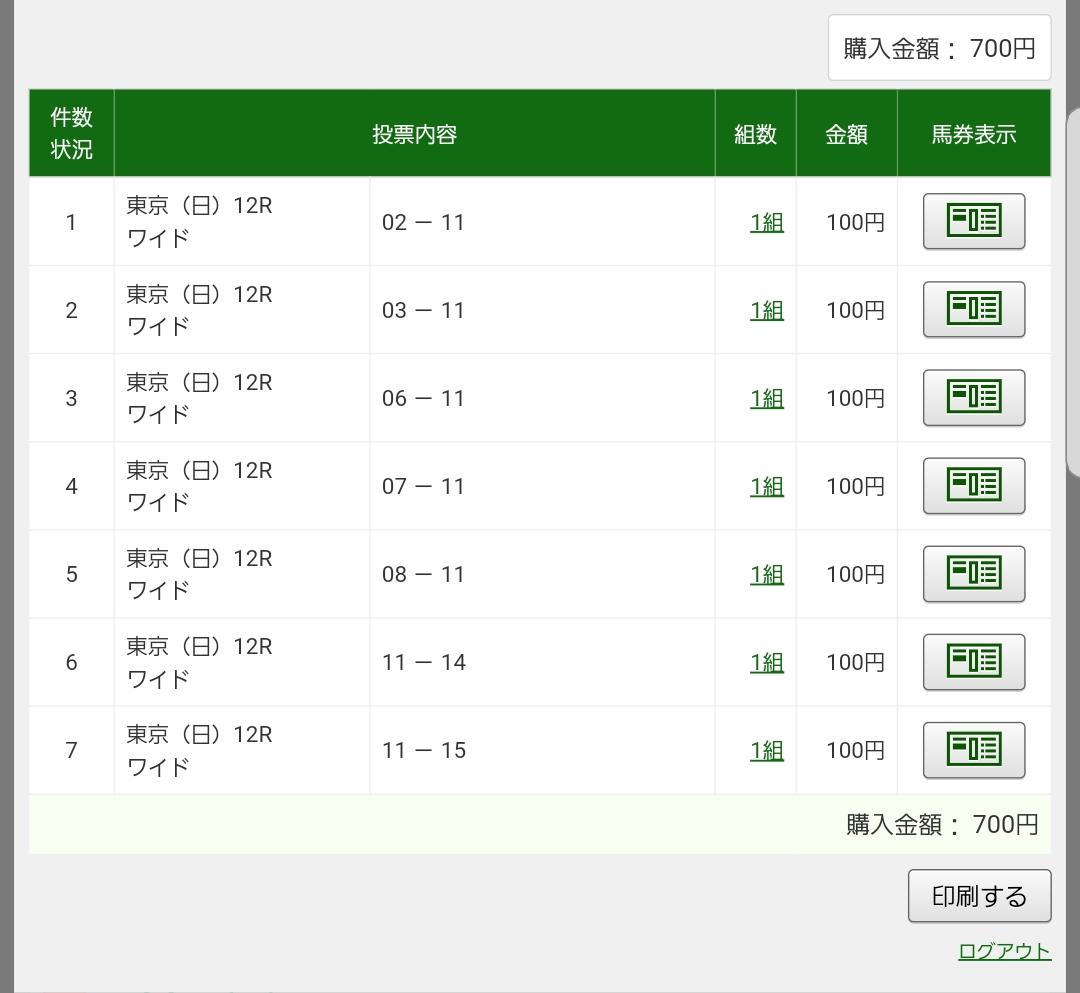Open 1組 link for 03-11 bet
Screen dimensions: 1080x993
tap(766, 310)
